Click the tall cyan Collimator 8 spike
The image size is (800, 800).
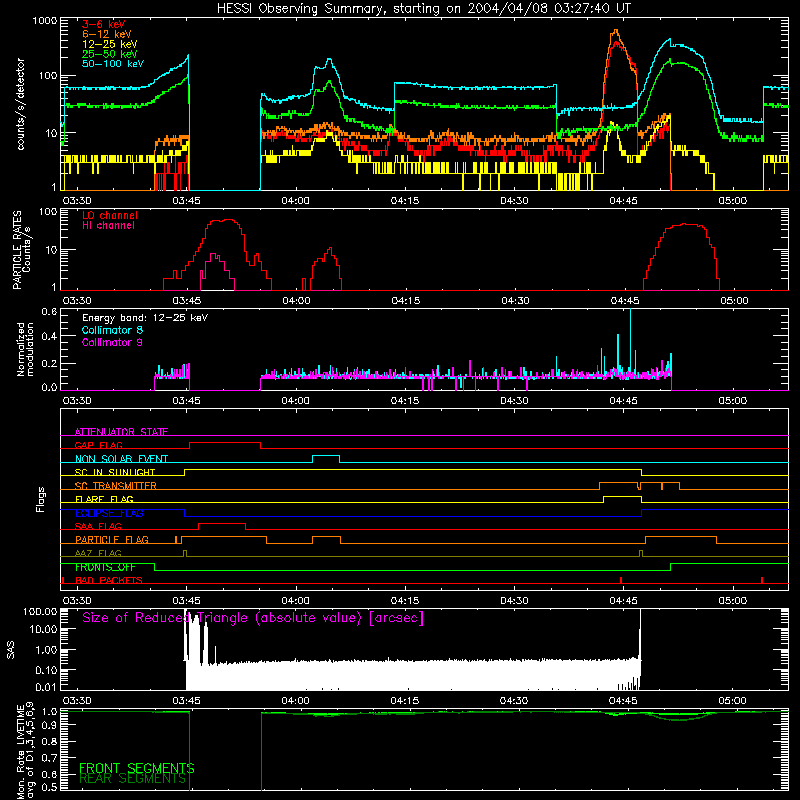(x=631, y=342)
